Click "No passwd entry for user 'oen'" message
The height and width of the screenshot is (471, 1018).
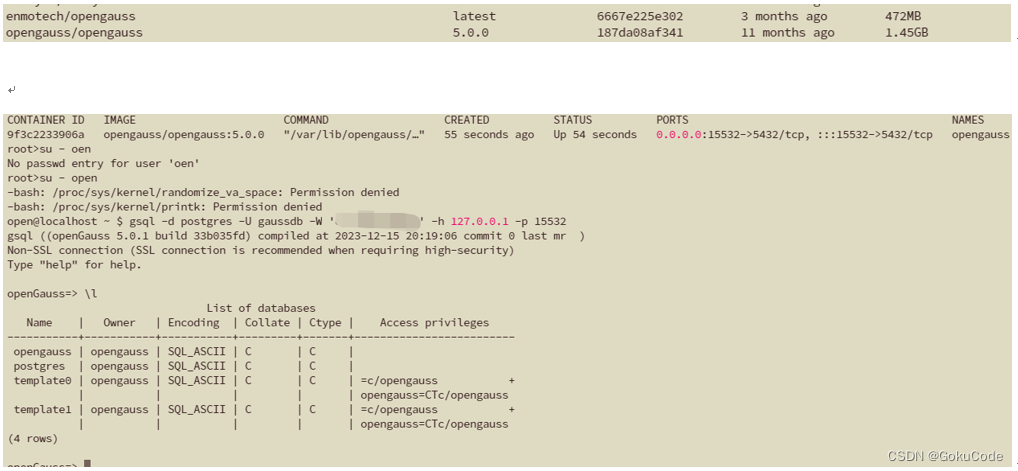(103, 164)
